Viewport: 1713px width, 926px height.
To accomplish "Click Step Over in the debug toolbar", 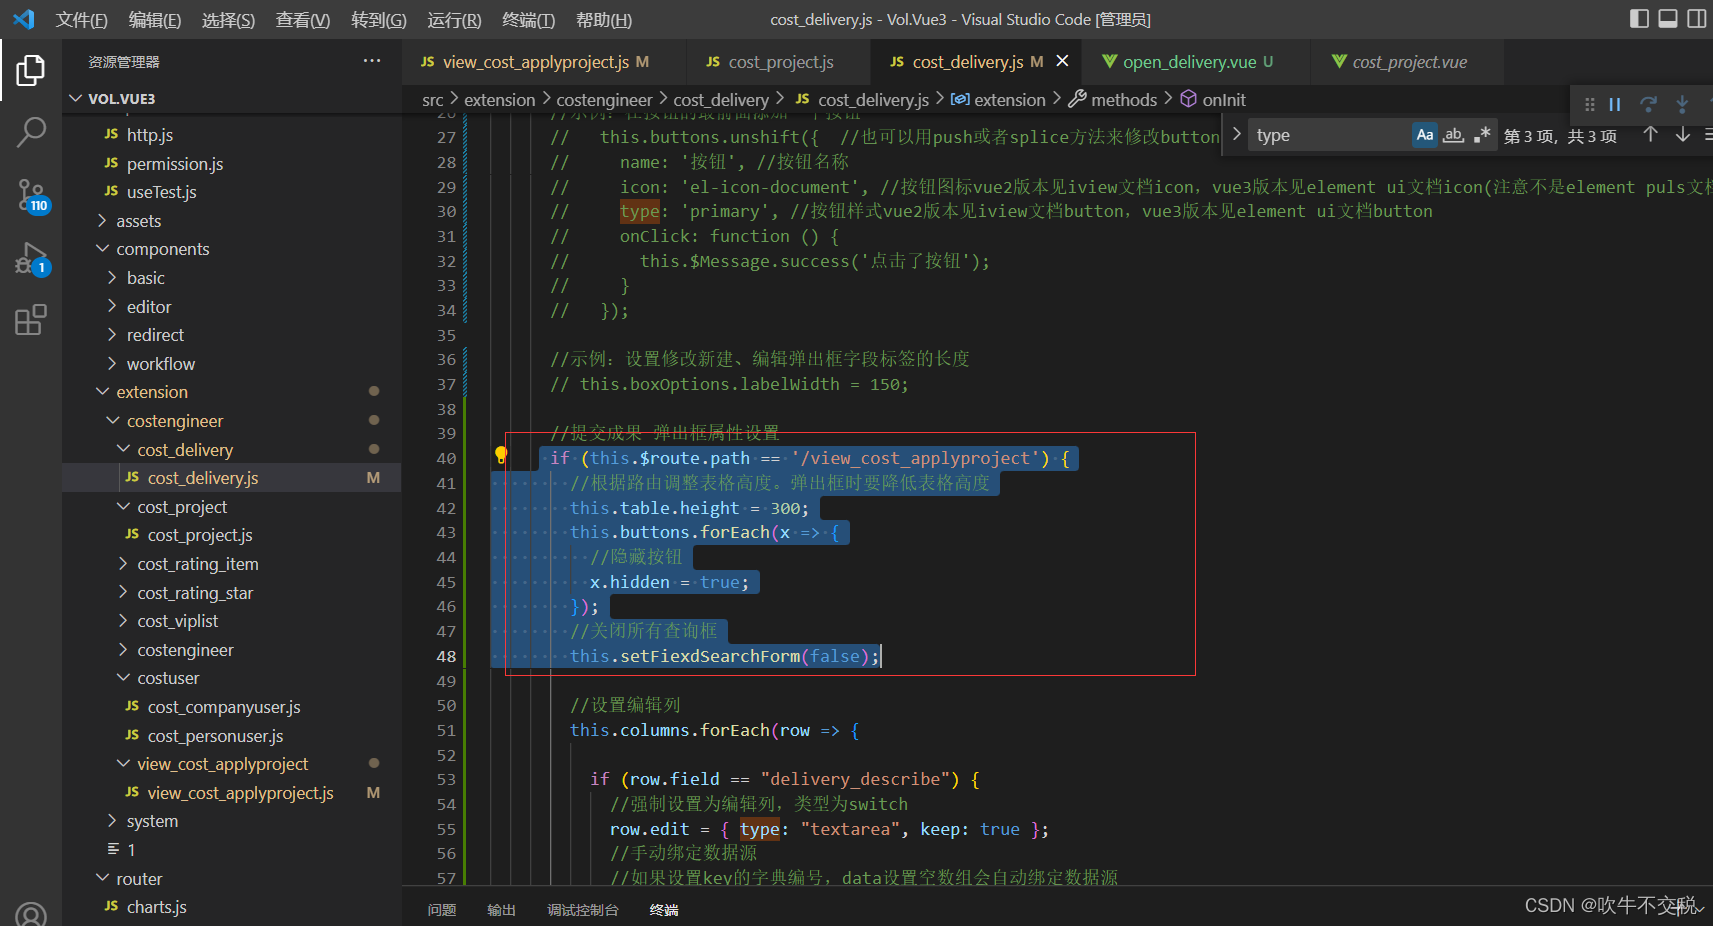I will (x=1649, y=104).
